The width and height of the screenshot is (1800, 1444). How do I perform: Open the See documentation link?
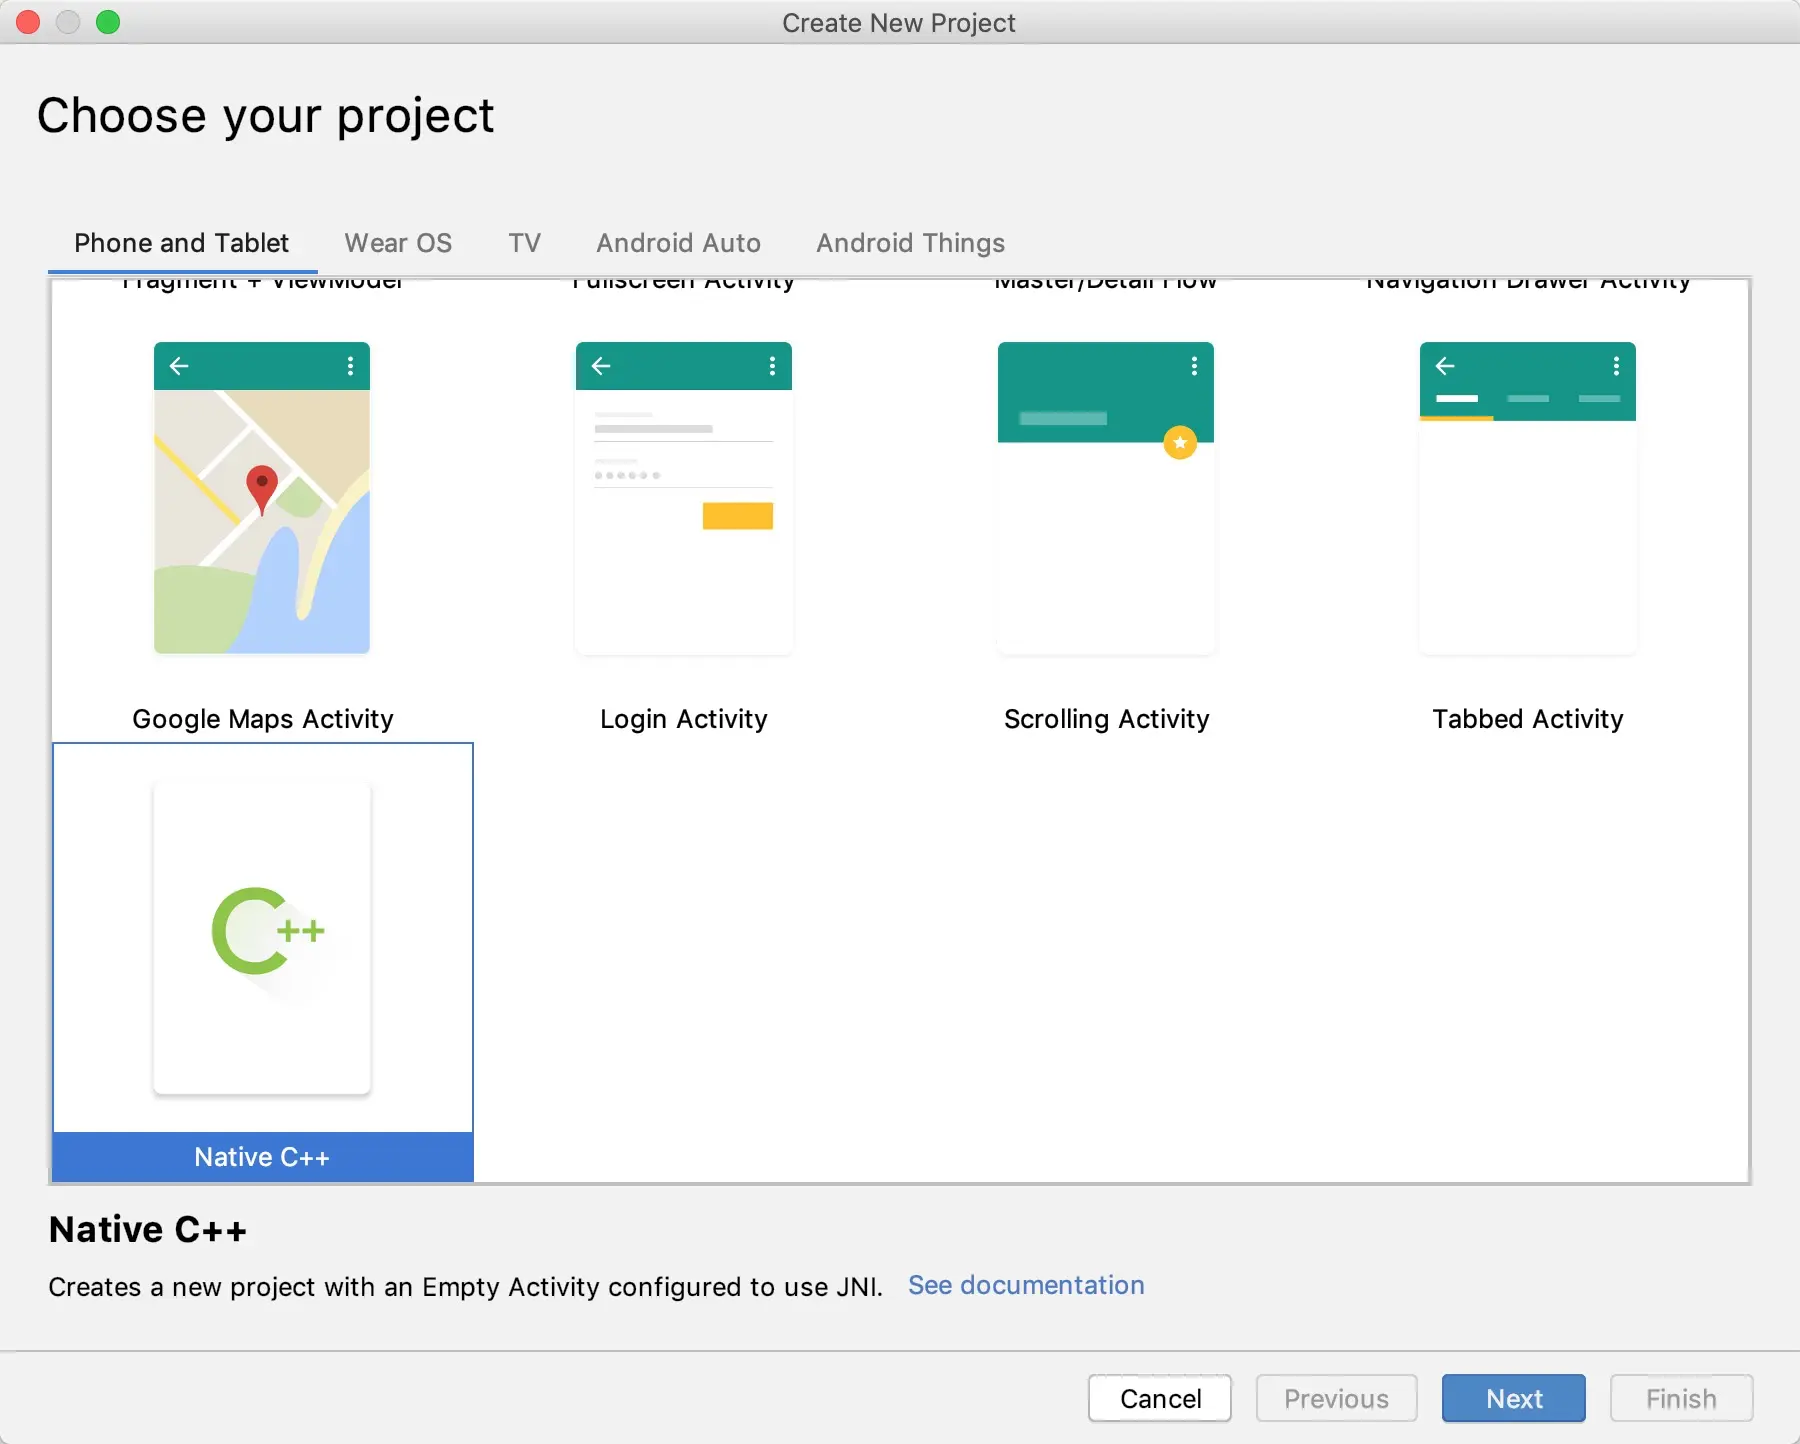pos(1026,1285)
